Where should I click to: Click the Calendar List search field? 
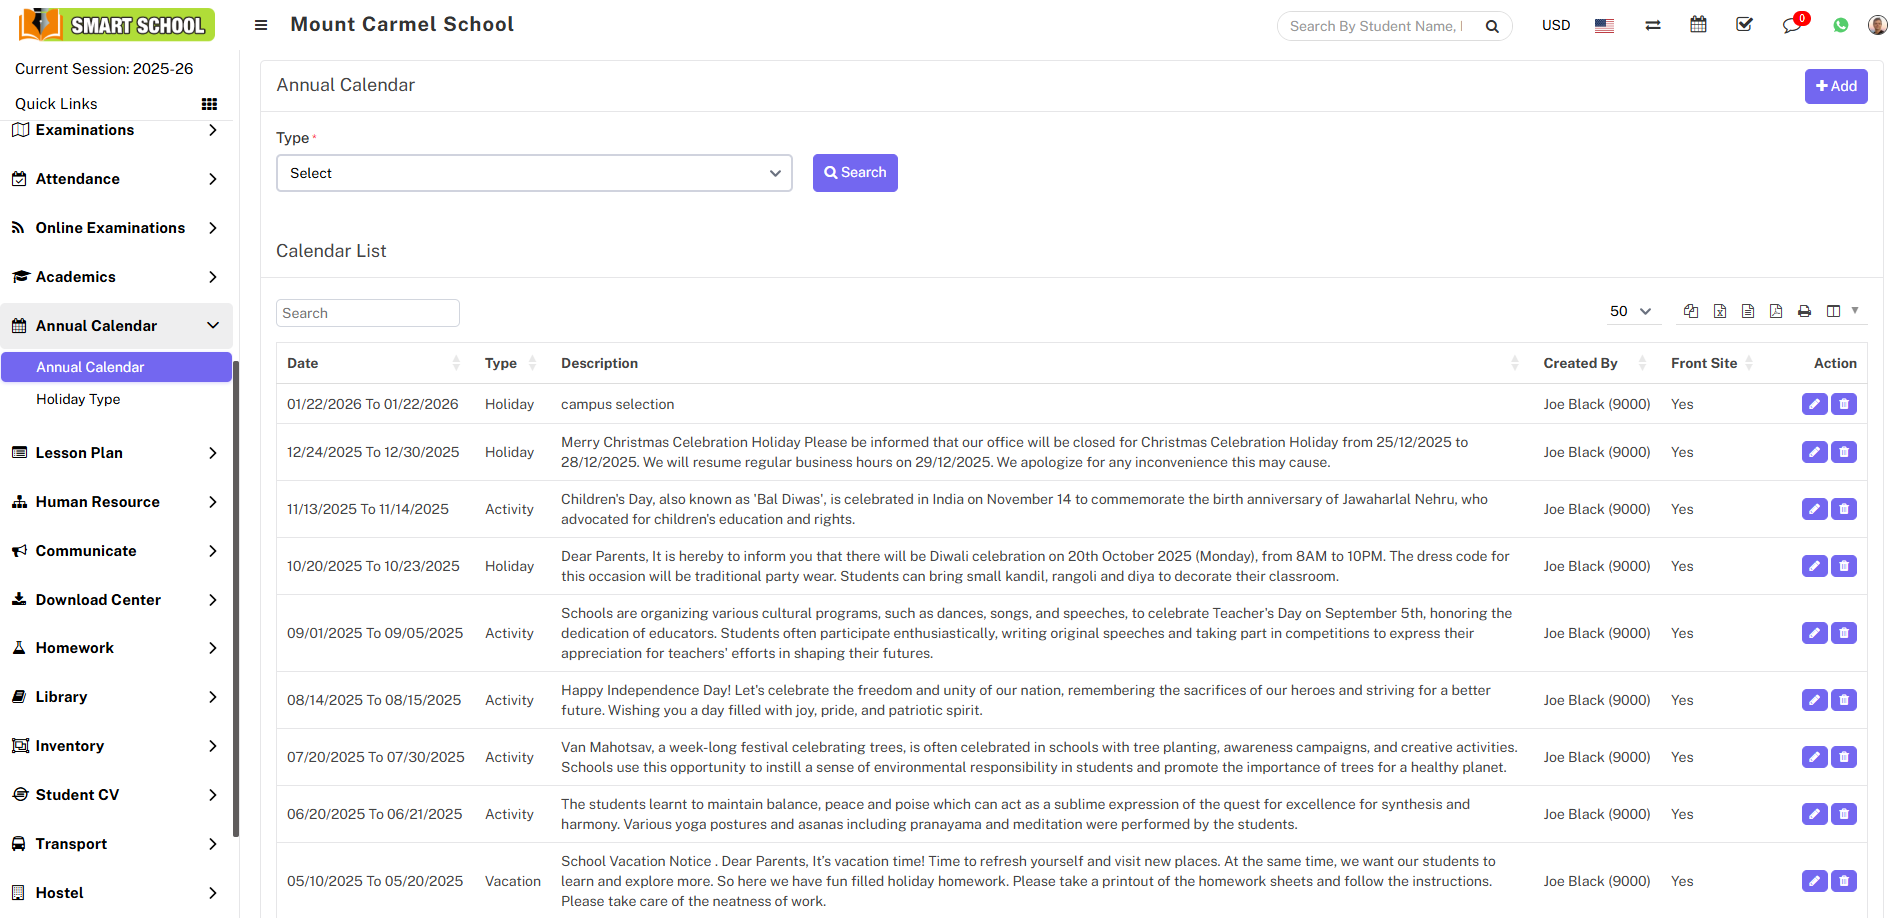coord(367,313)
